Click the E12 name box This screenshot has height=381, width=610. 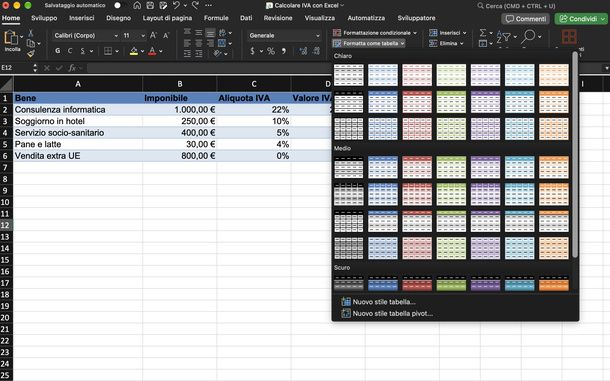pos(16,68)
